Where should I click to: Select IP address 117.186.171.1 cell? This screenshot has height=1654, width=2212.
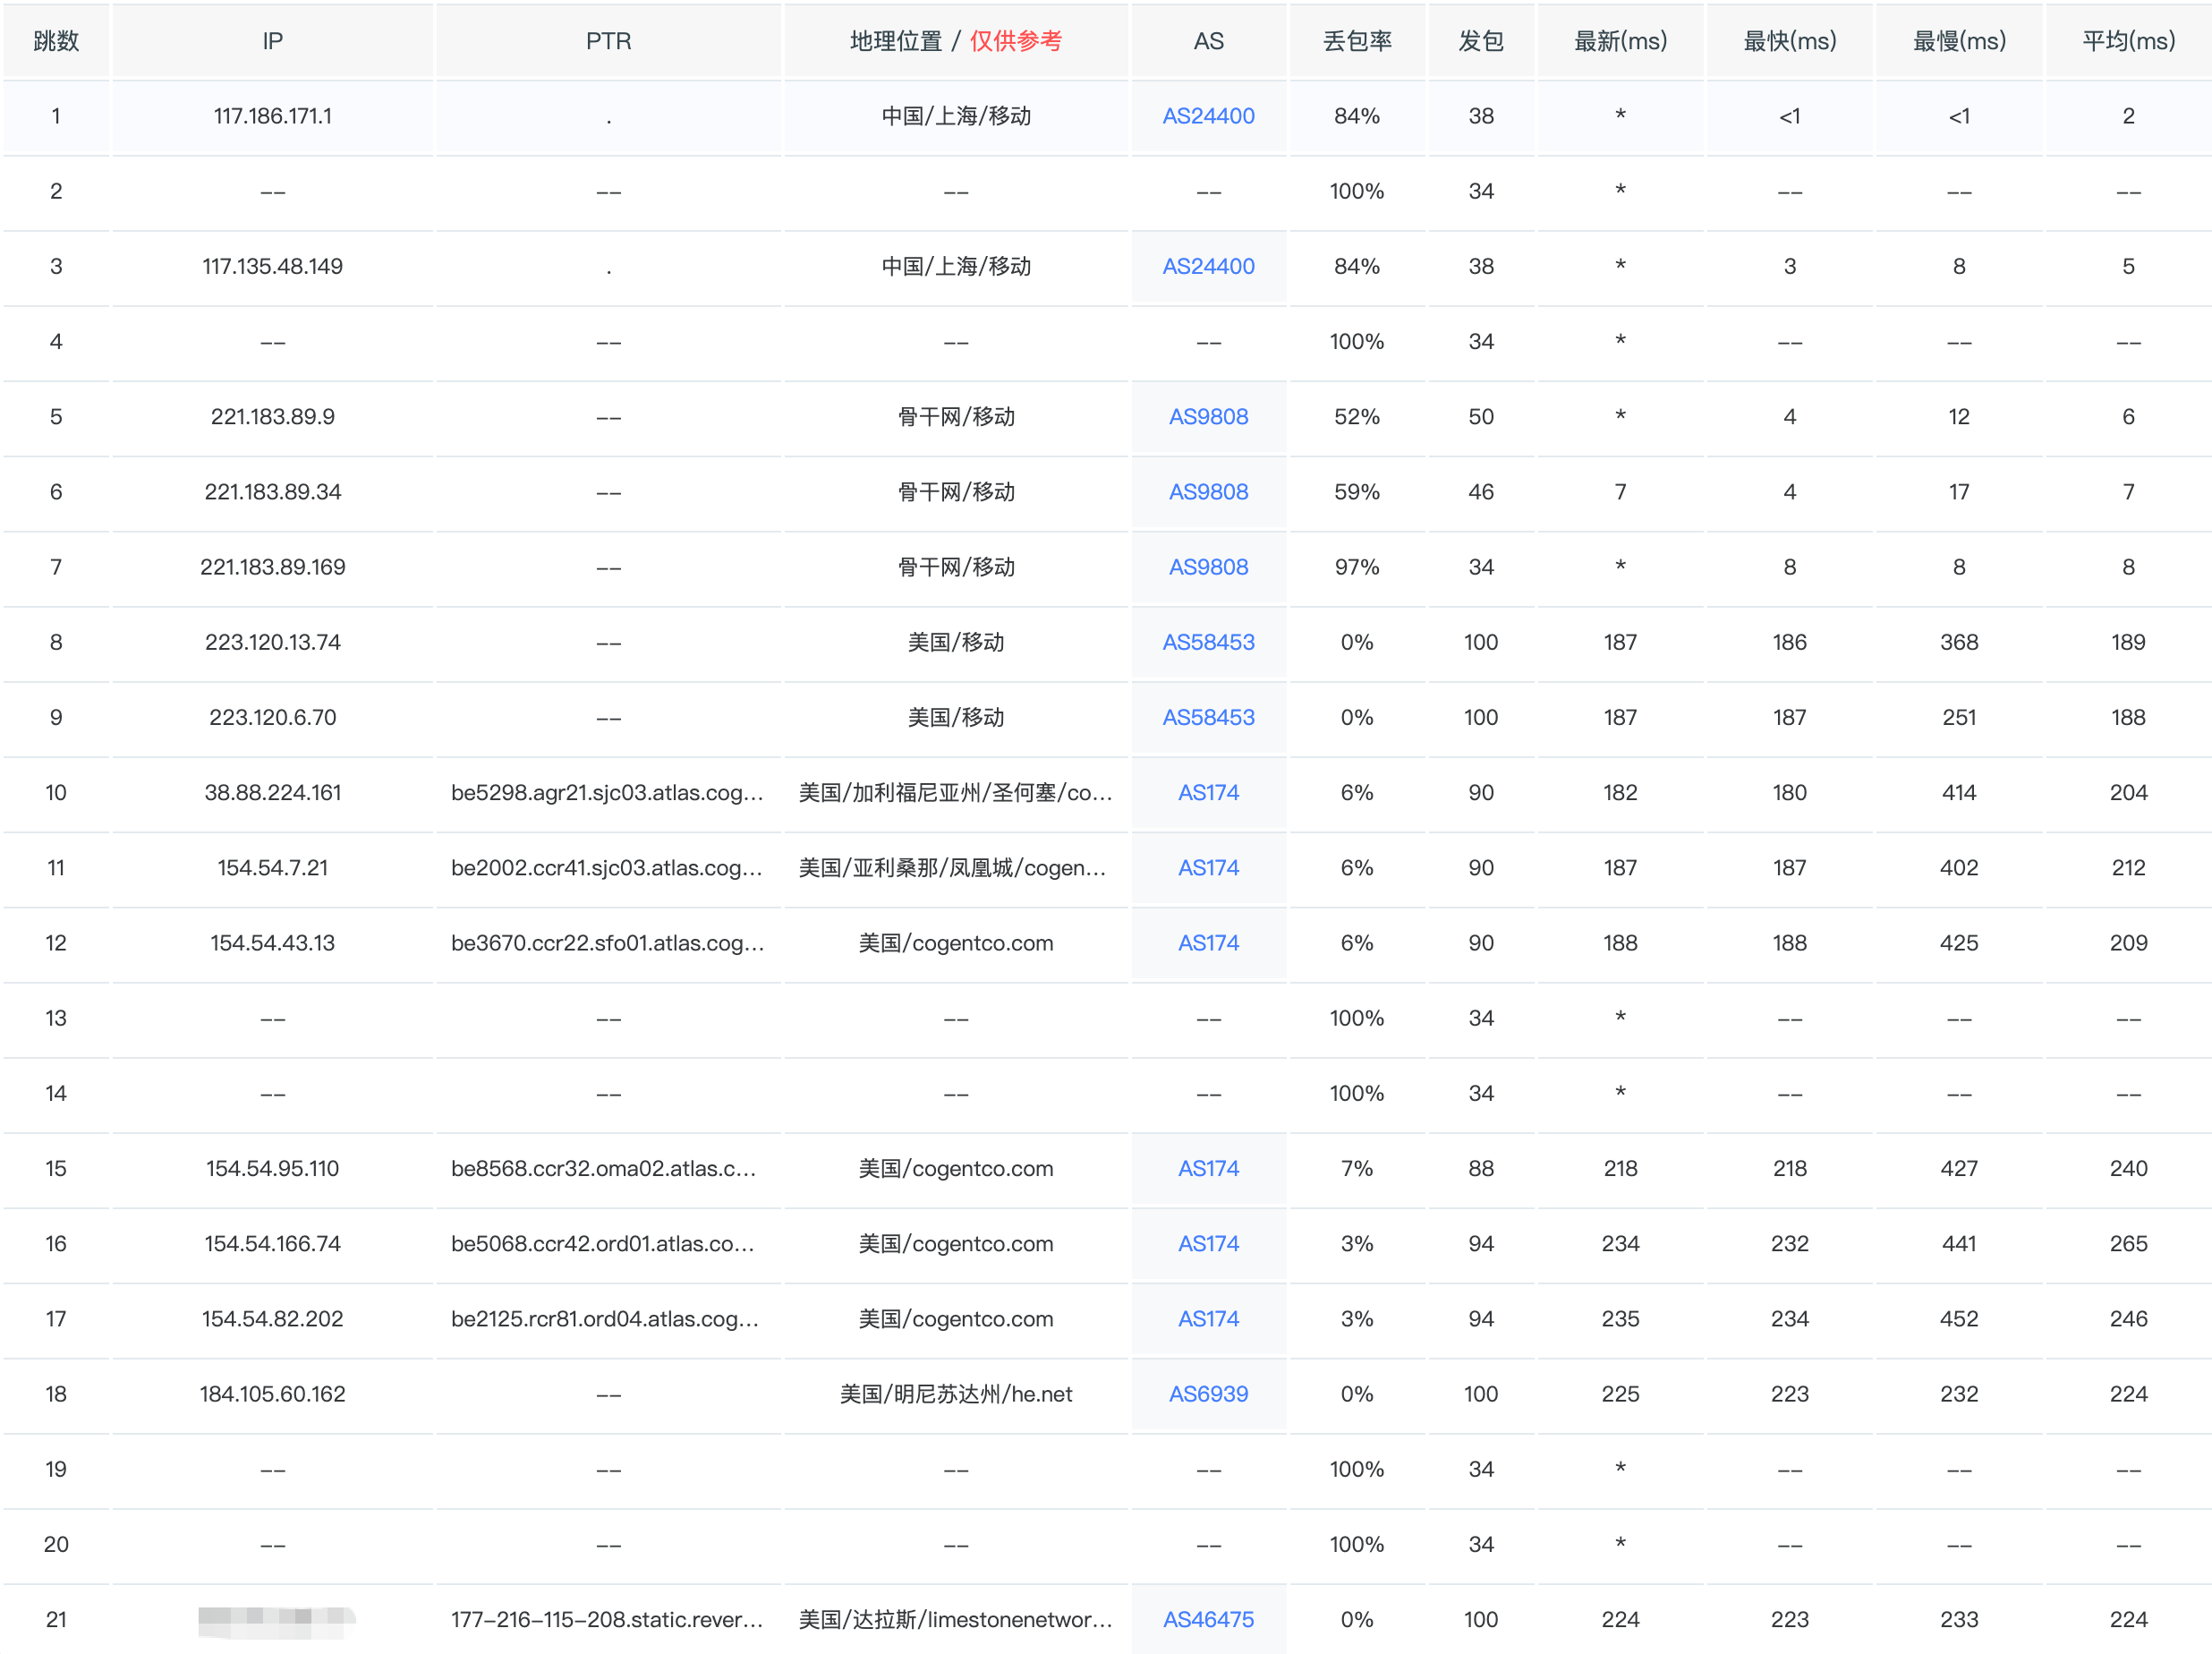(x=272, y=116)
